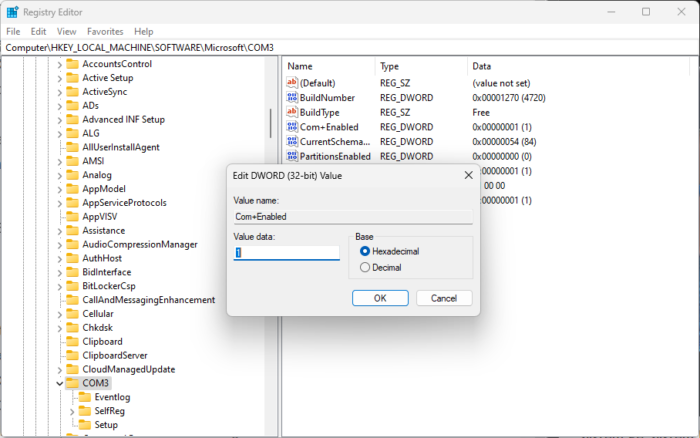Viewport: 700px width, 438px height.
Task: Click the AMSI folder icon
Action: click(x=72, y=161)
